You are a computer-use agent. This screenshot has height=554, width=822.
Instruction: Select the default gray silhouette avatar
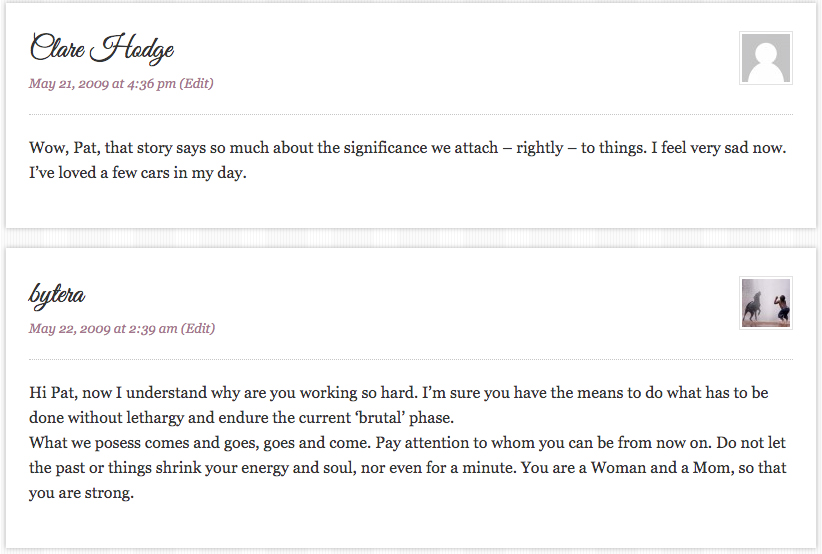point(765,58)
